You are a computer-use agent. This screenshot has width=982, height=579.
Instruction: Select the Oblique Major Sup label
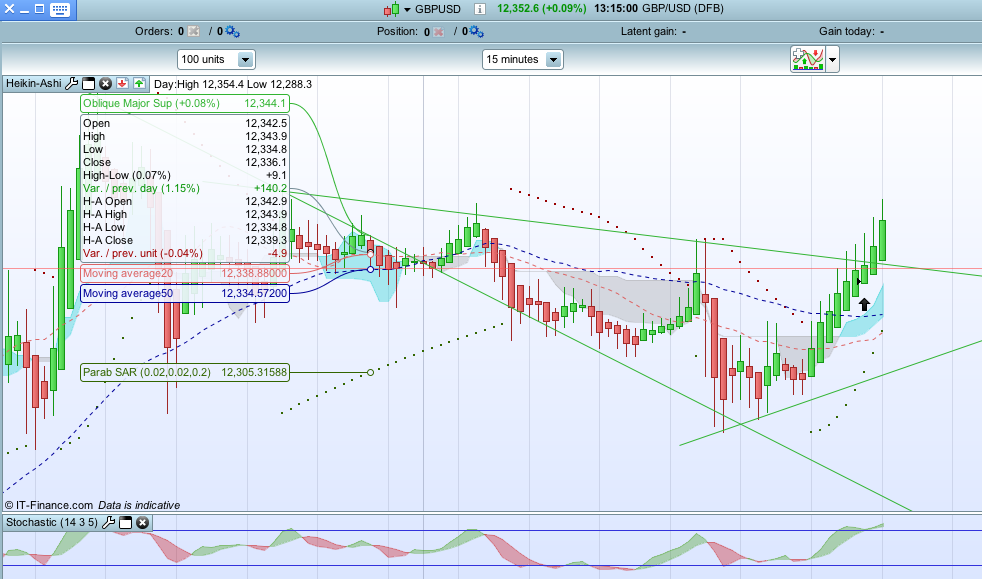tap(185, 103)
